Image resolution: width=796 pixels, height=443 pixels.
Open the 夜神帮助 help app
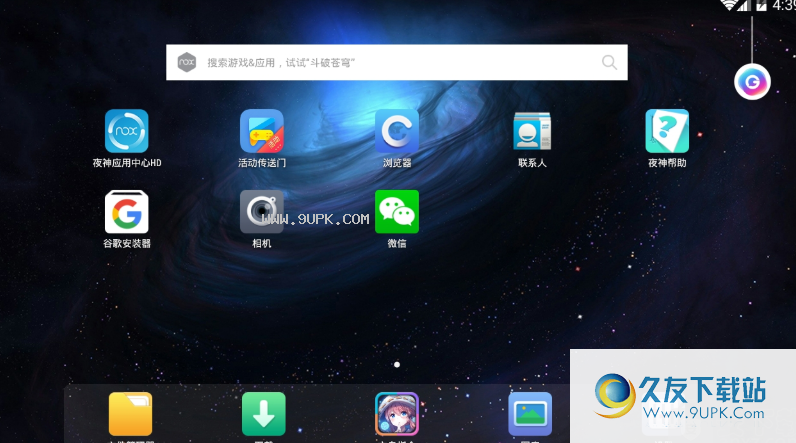point(667,131)
